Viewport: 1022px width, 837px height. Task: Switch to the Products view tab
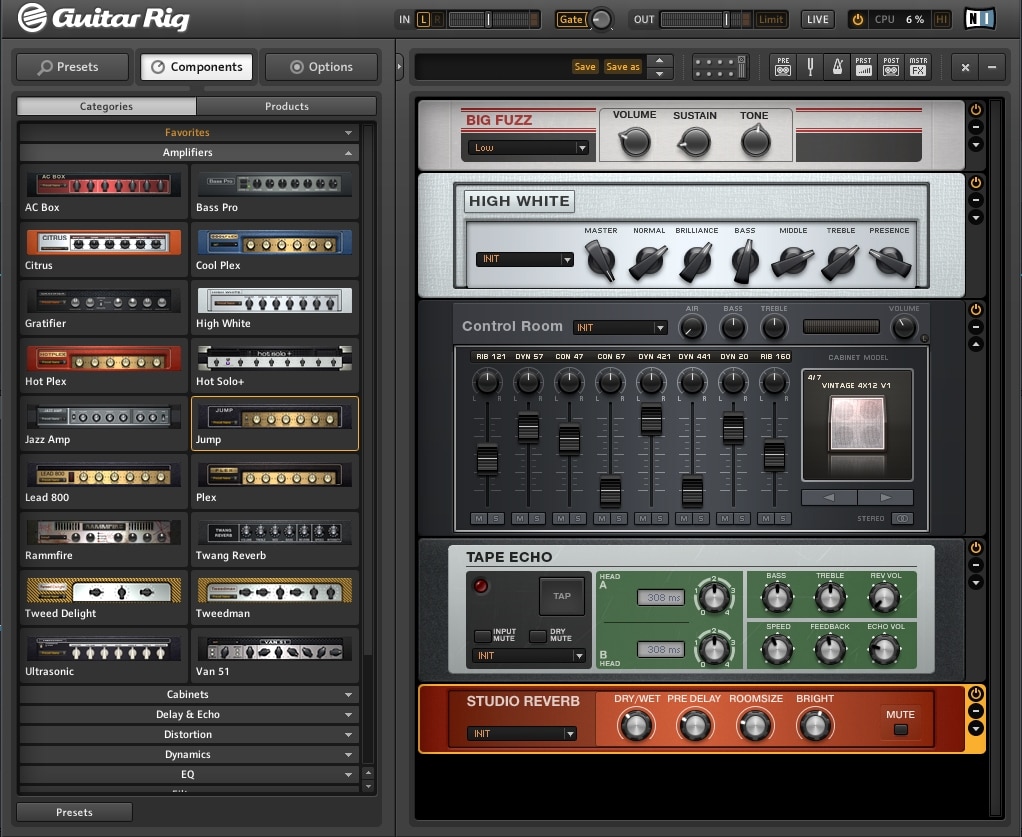coord(287,106)
